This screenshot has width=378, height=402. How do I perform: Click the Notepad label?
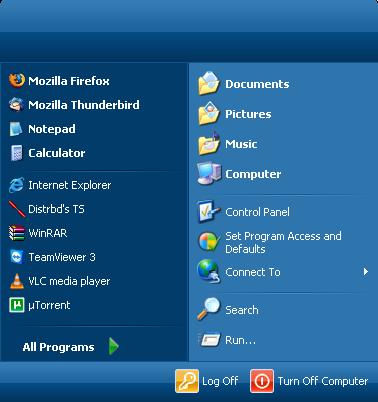point(52,129)
